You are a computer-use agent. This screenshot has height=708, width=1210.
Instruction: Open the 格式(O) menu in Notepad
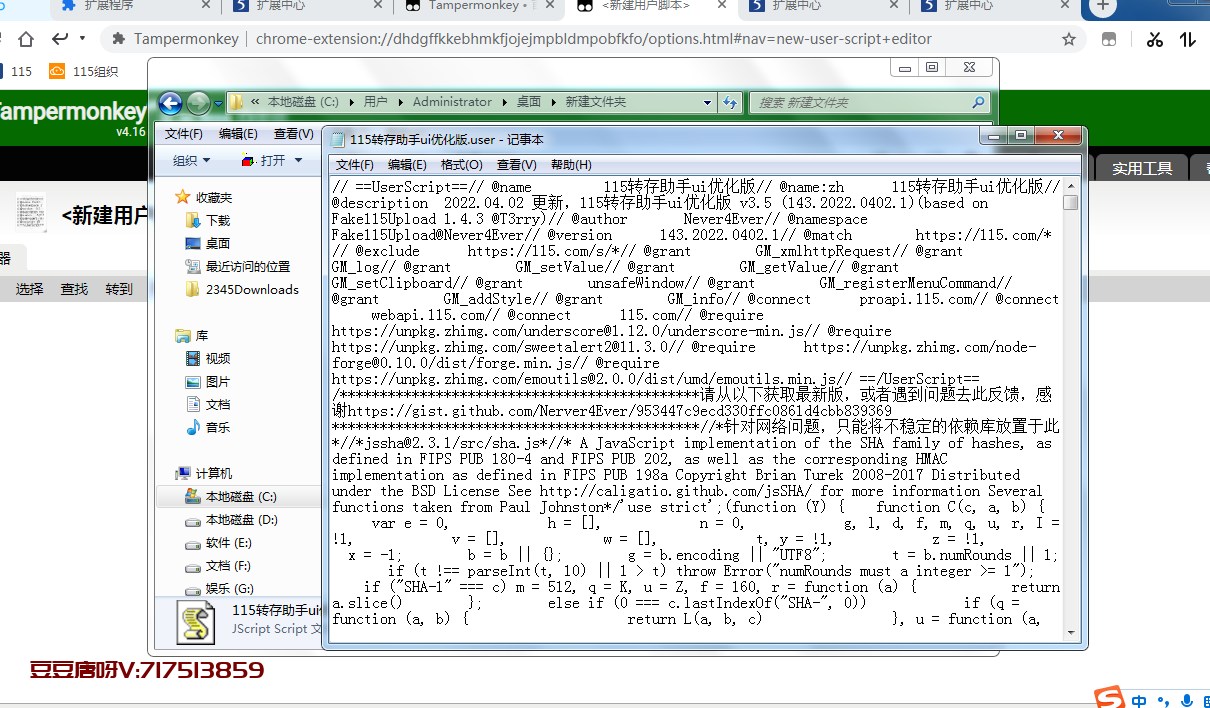coord(461,165)
